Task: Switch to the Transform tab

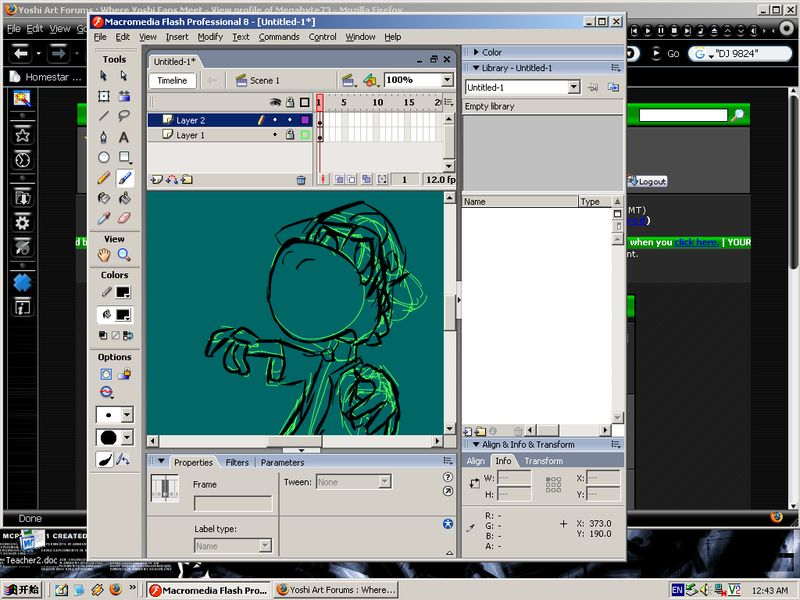Action: pos(544,461)
